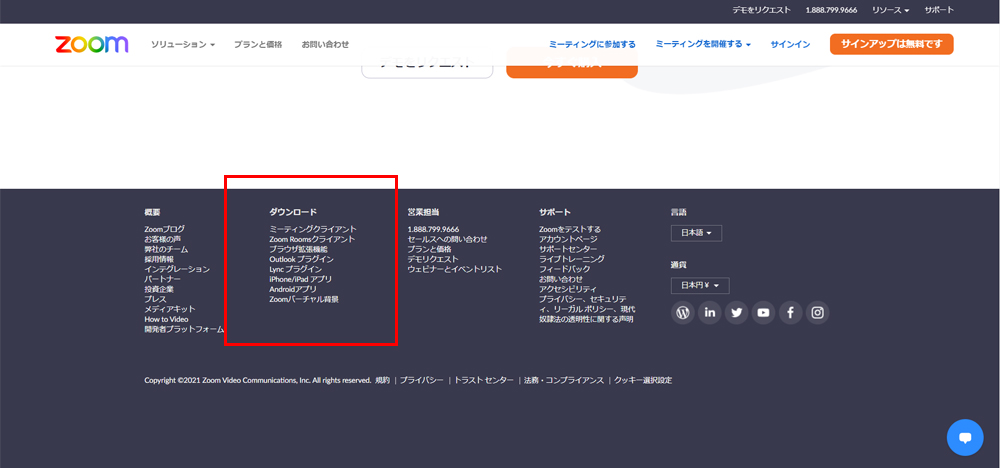Open パートナー footer link

click(163, 279)
